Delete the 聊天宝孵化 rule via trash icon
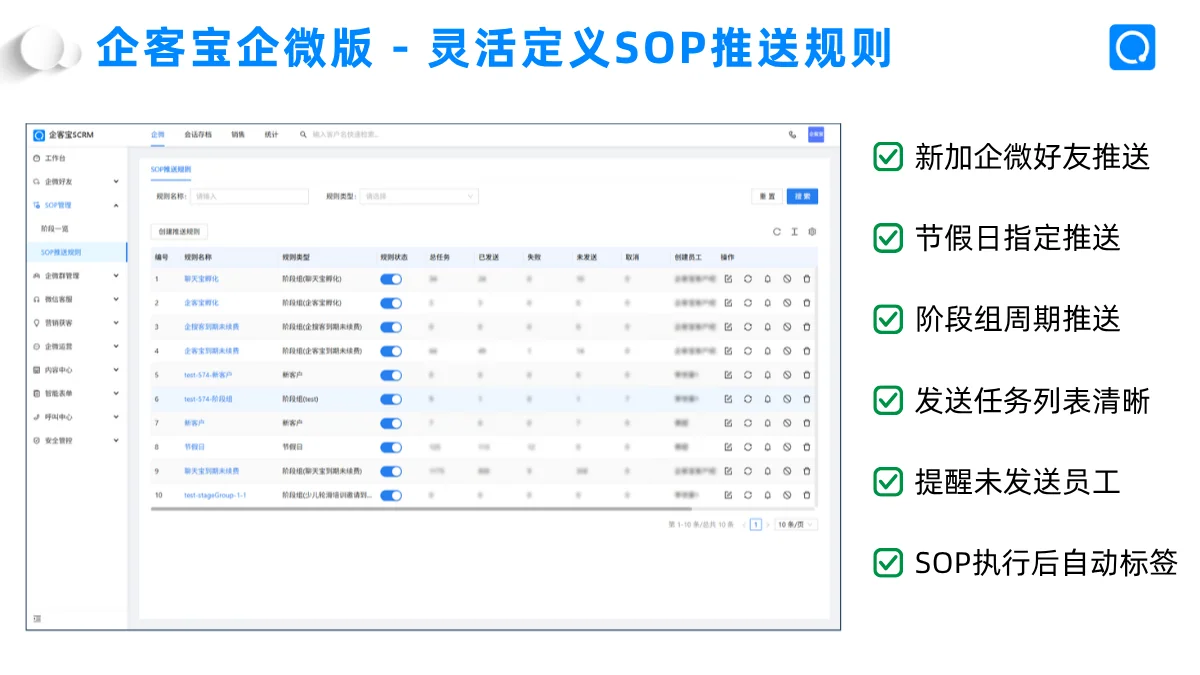This screenshot has width=1200, height=675. pos(807,278)
